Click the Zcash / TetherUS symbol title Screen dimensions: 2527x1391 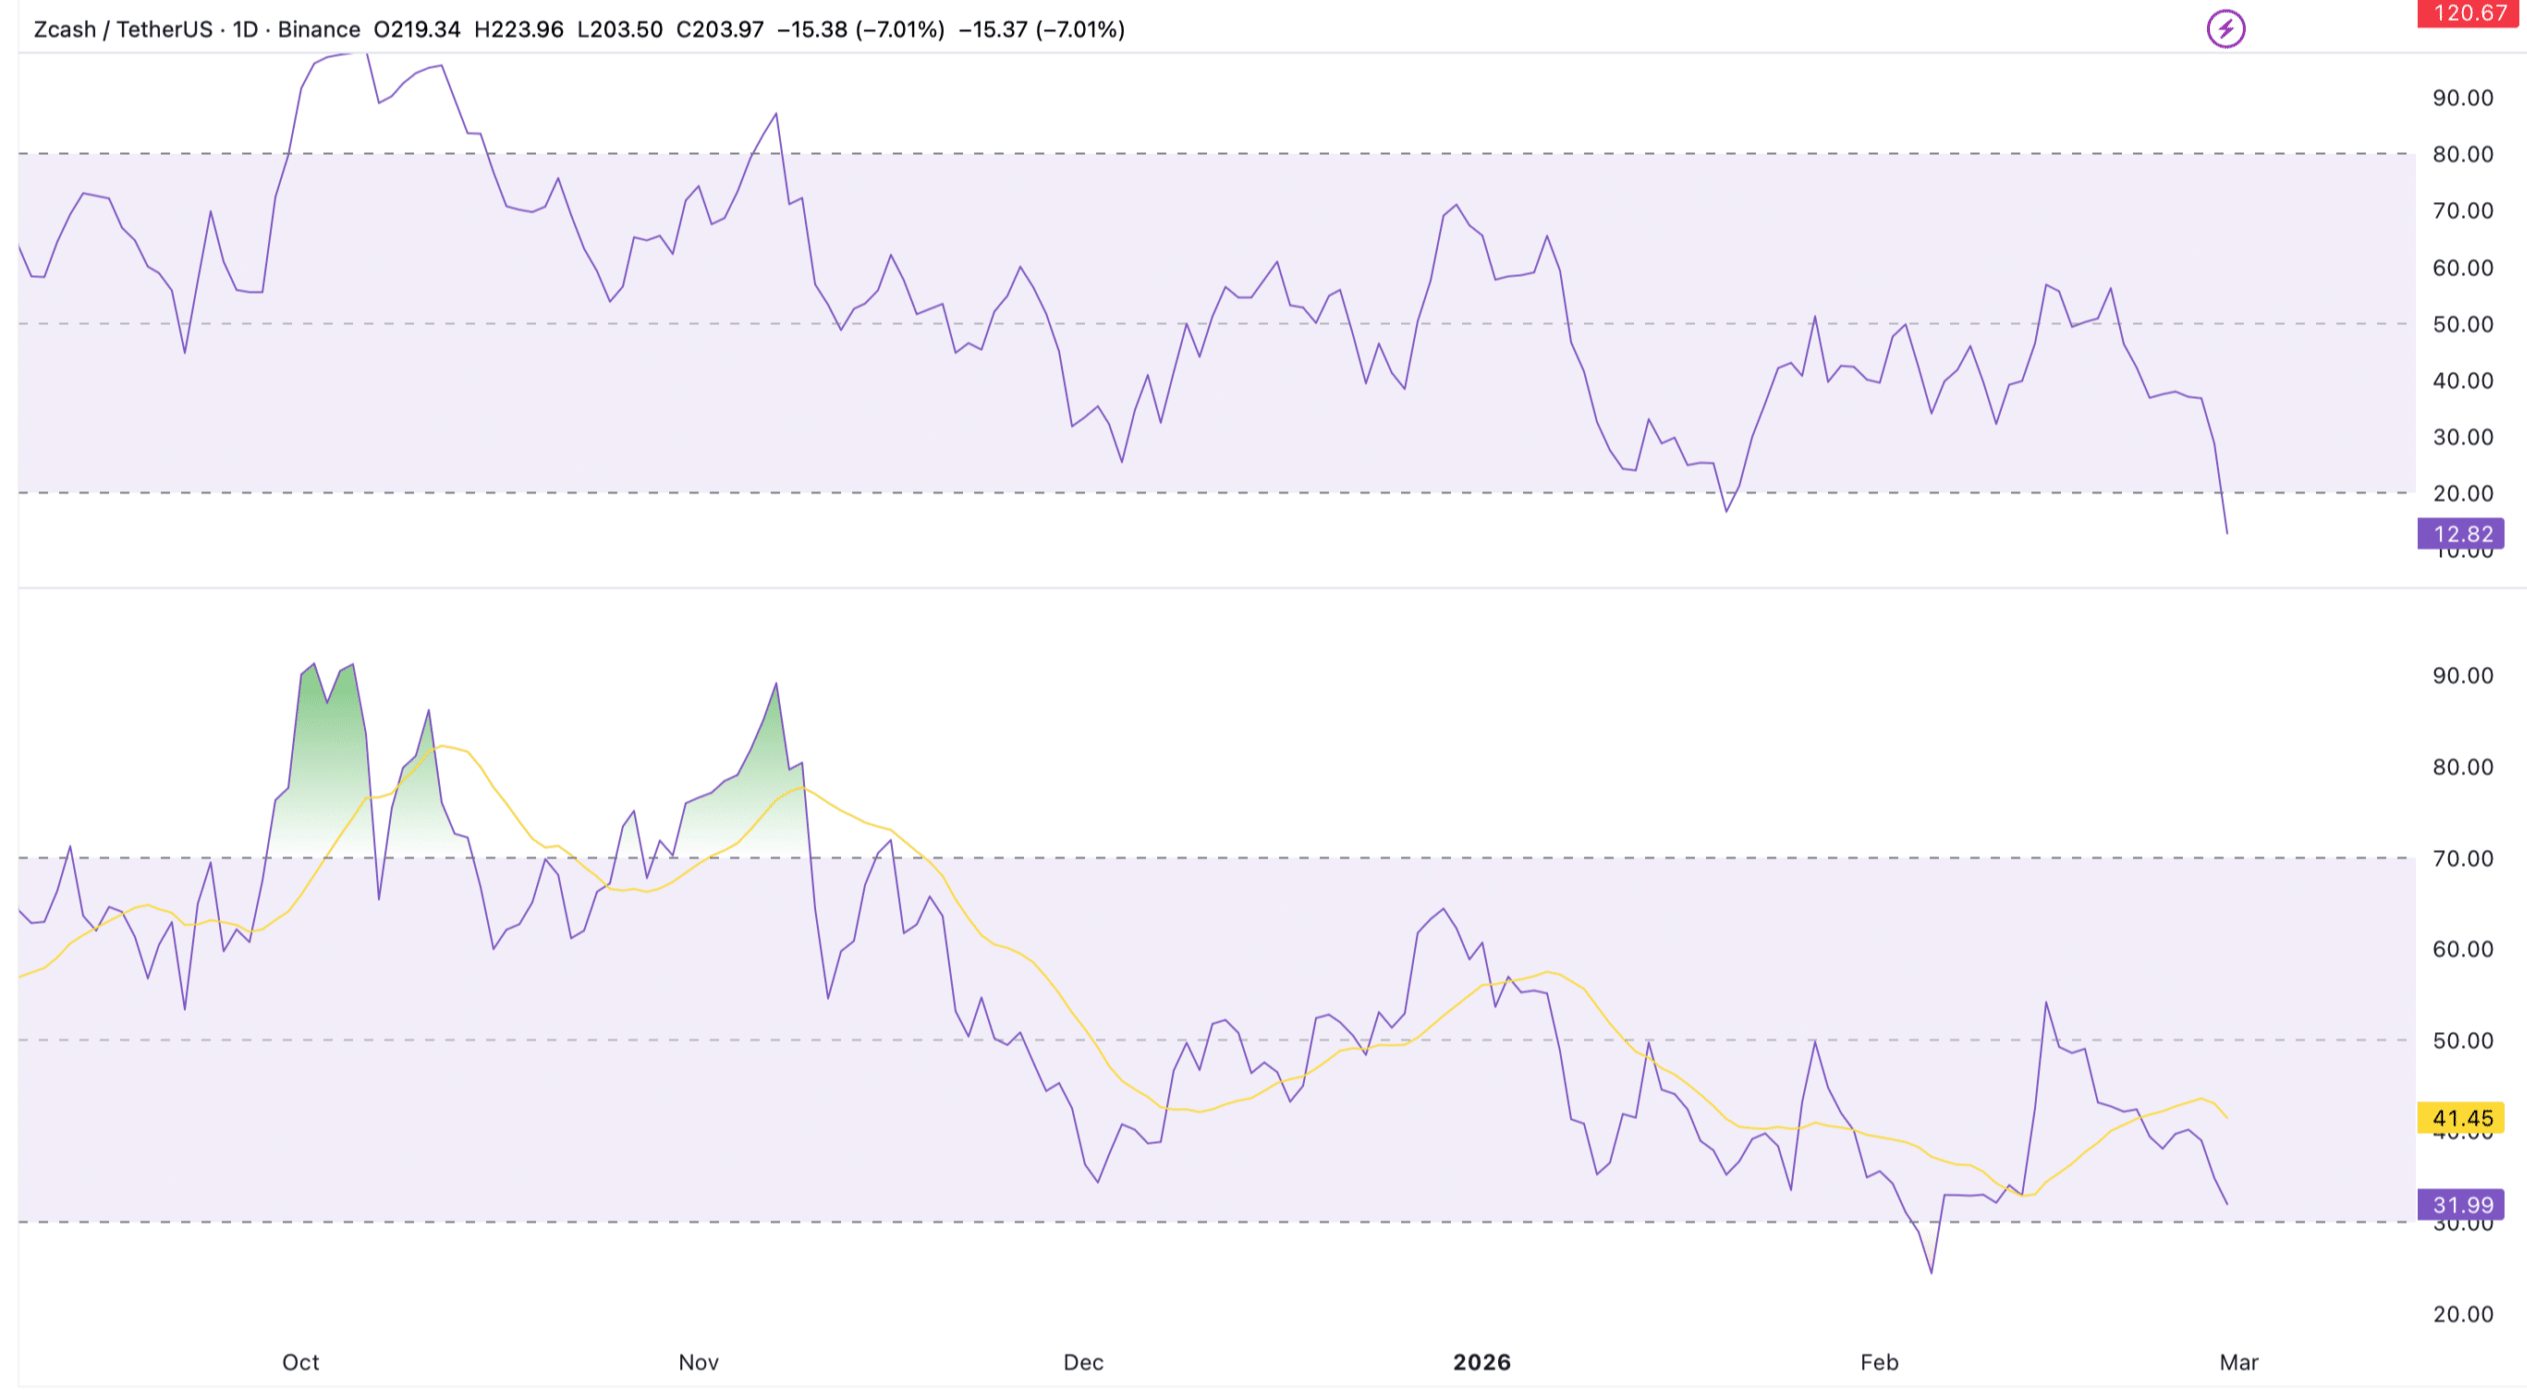122,30
